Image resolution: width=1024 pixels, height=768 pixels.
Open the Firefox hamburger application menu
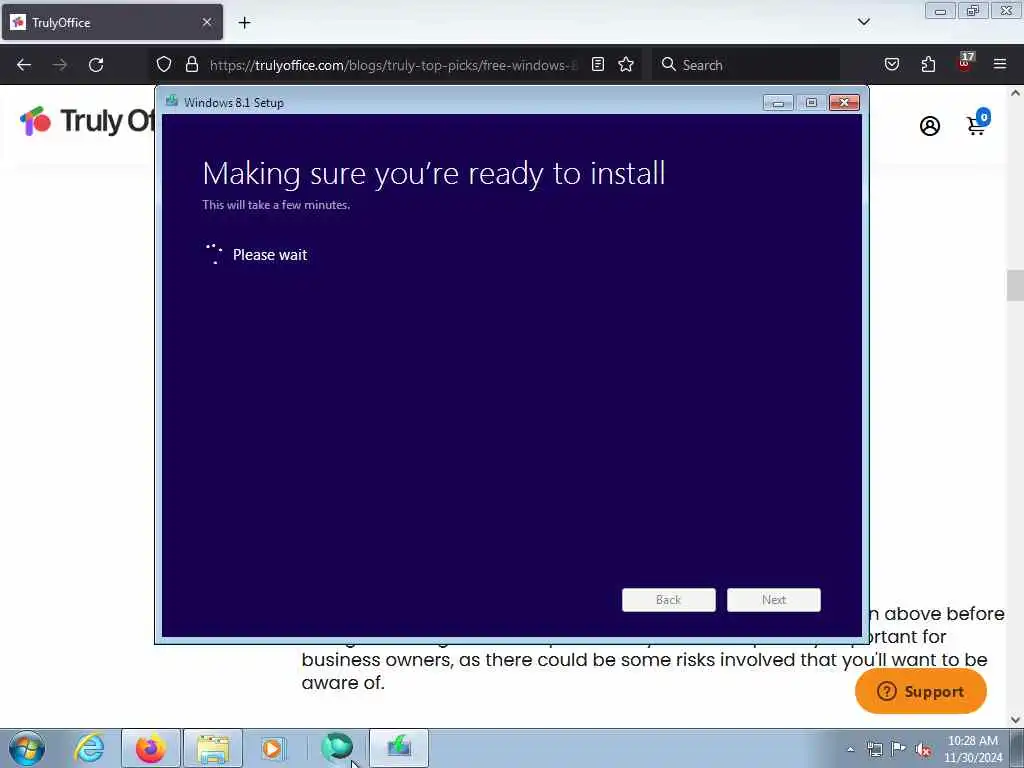(1000, 64)
